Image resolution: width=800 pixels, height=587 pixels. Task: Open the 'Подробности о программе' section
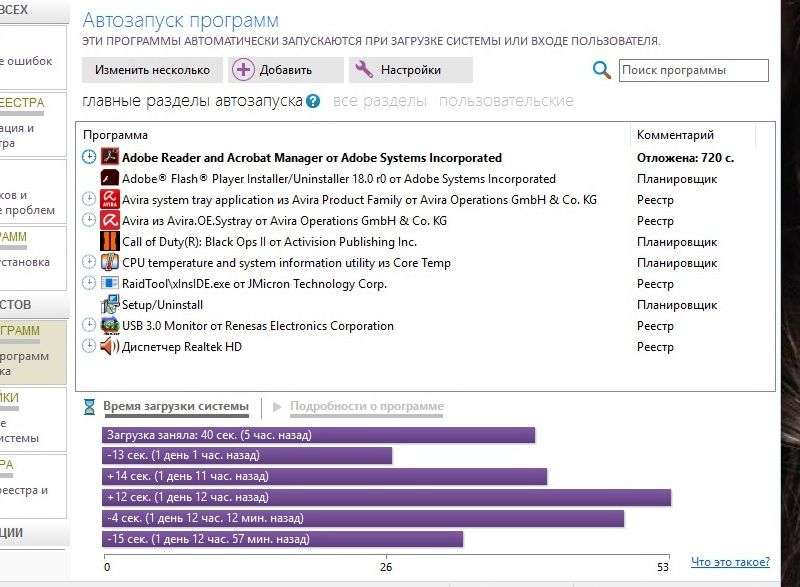366,407
